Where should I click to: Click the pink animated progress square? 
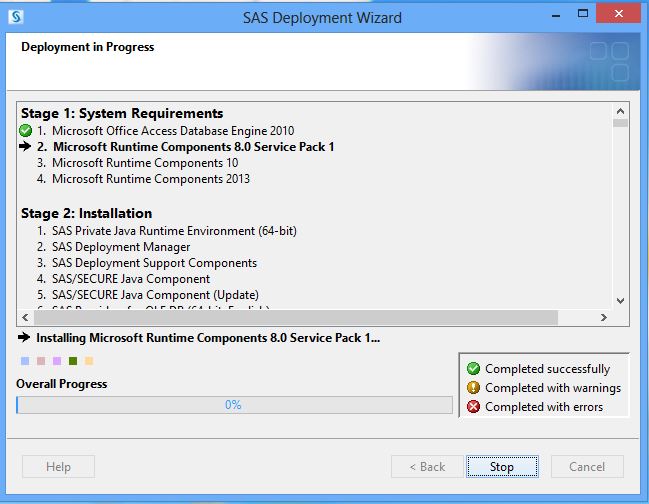click(x=41, y=361)
